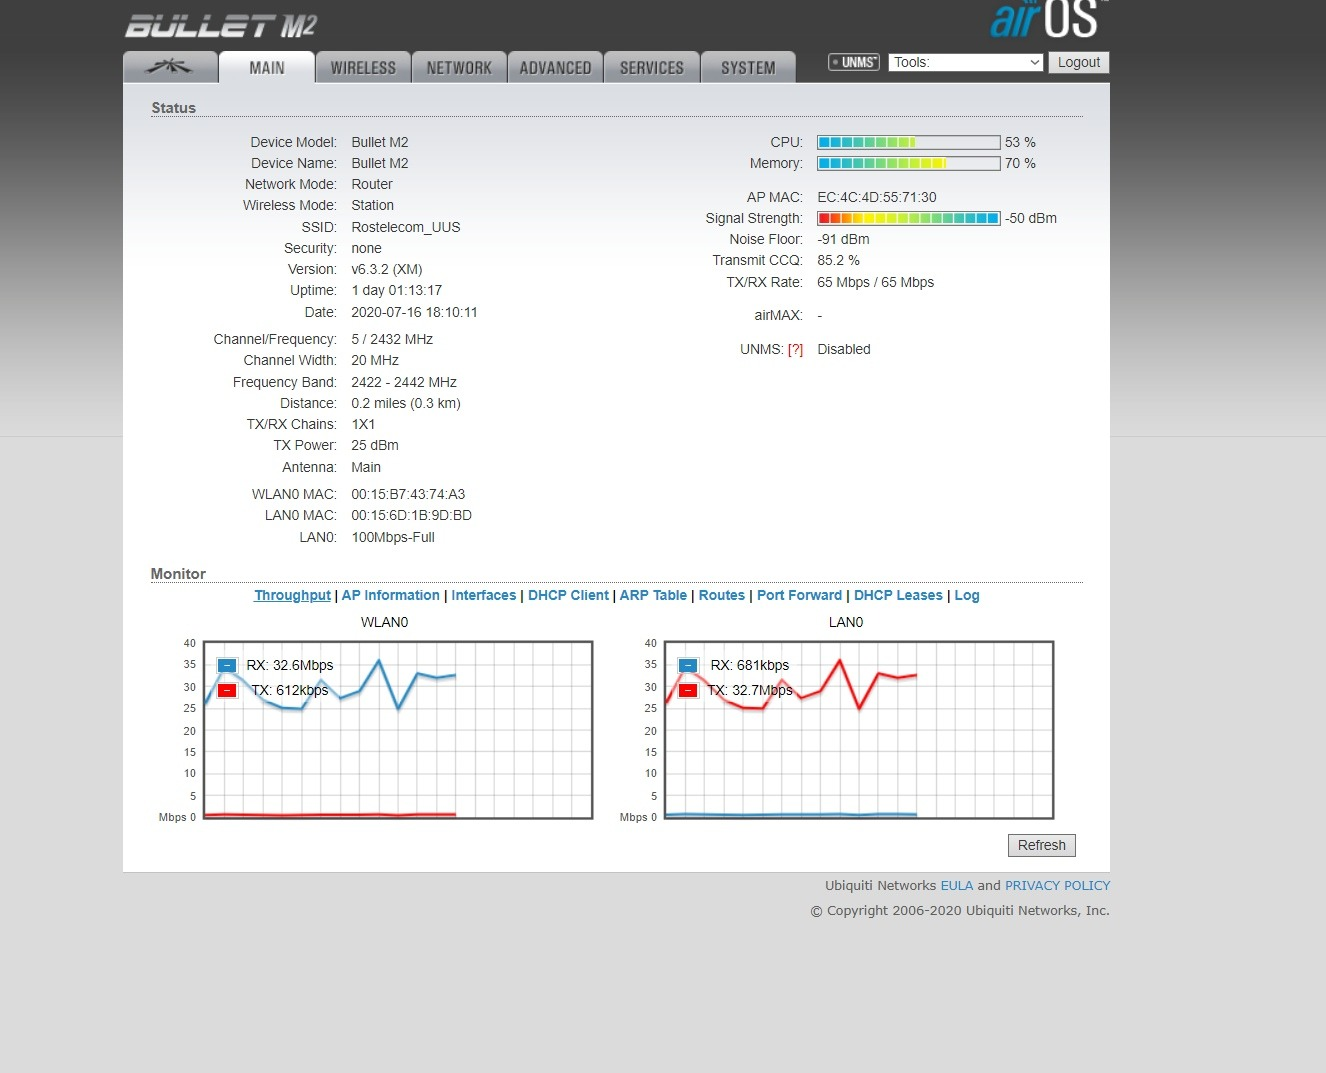Viewport: 1326px width, 1073px height.
Task: Open the Throughput monitor link
Action: click(292, 595)
